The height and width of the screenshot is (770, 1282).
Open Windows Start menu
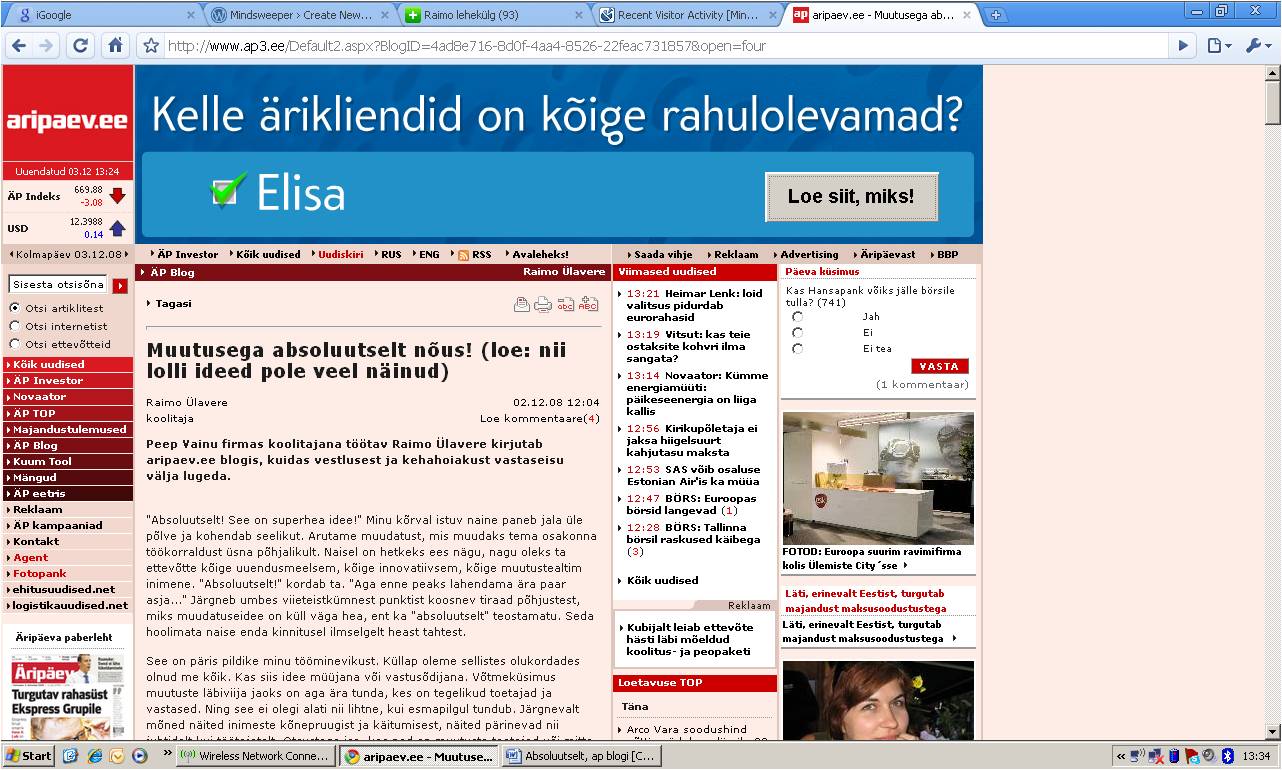[x=29, y=756]
